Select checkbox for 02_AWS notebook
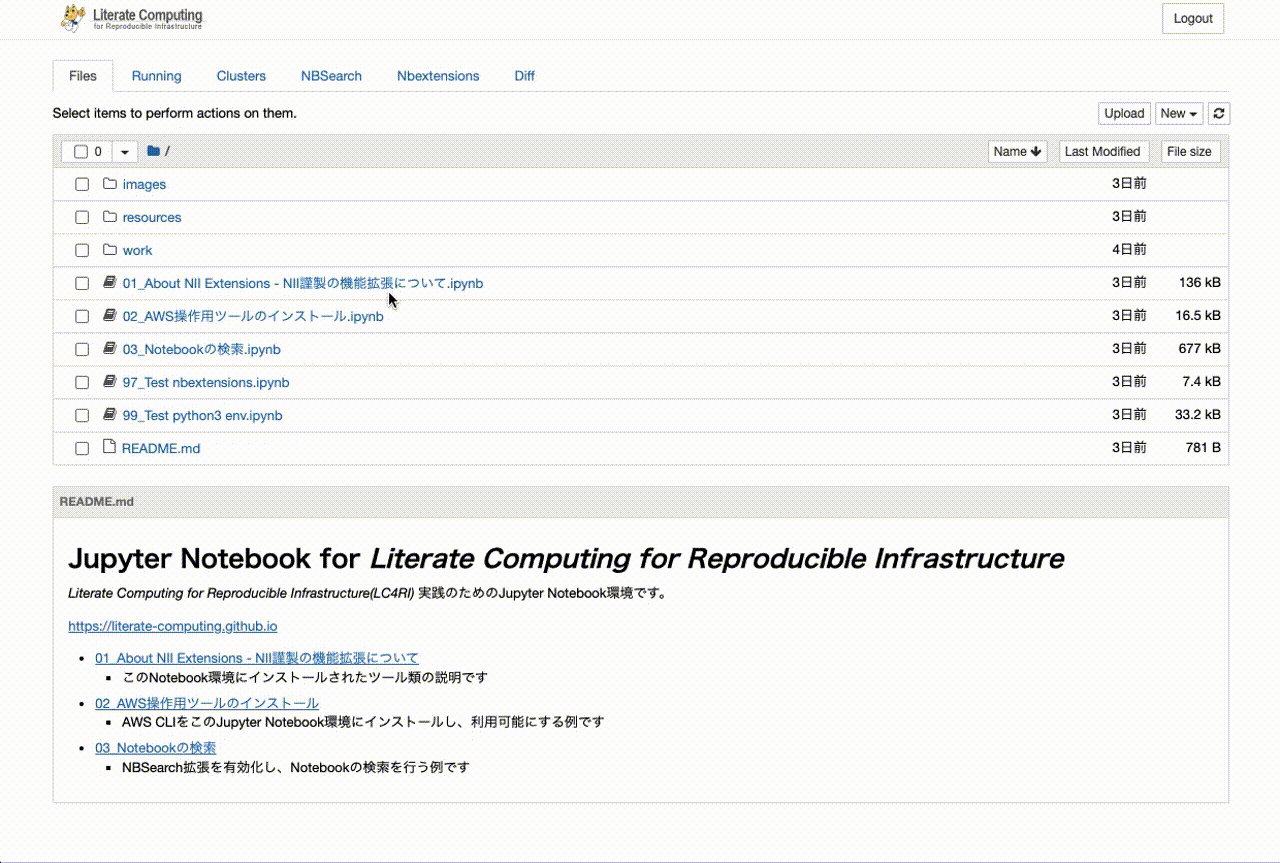Image resolution: width=1280 pixels, height=863 pixels. [x=82, y=317]
